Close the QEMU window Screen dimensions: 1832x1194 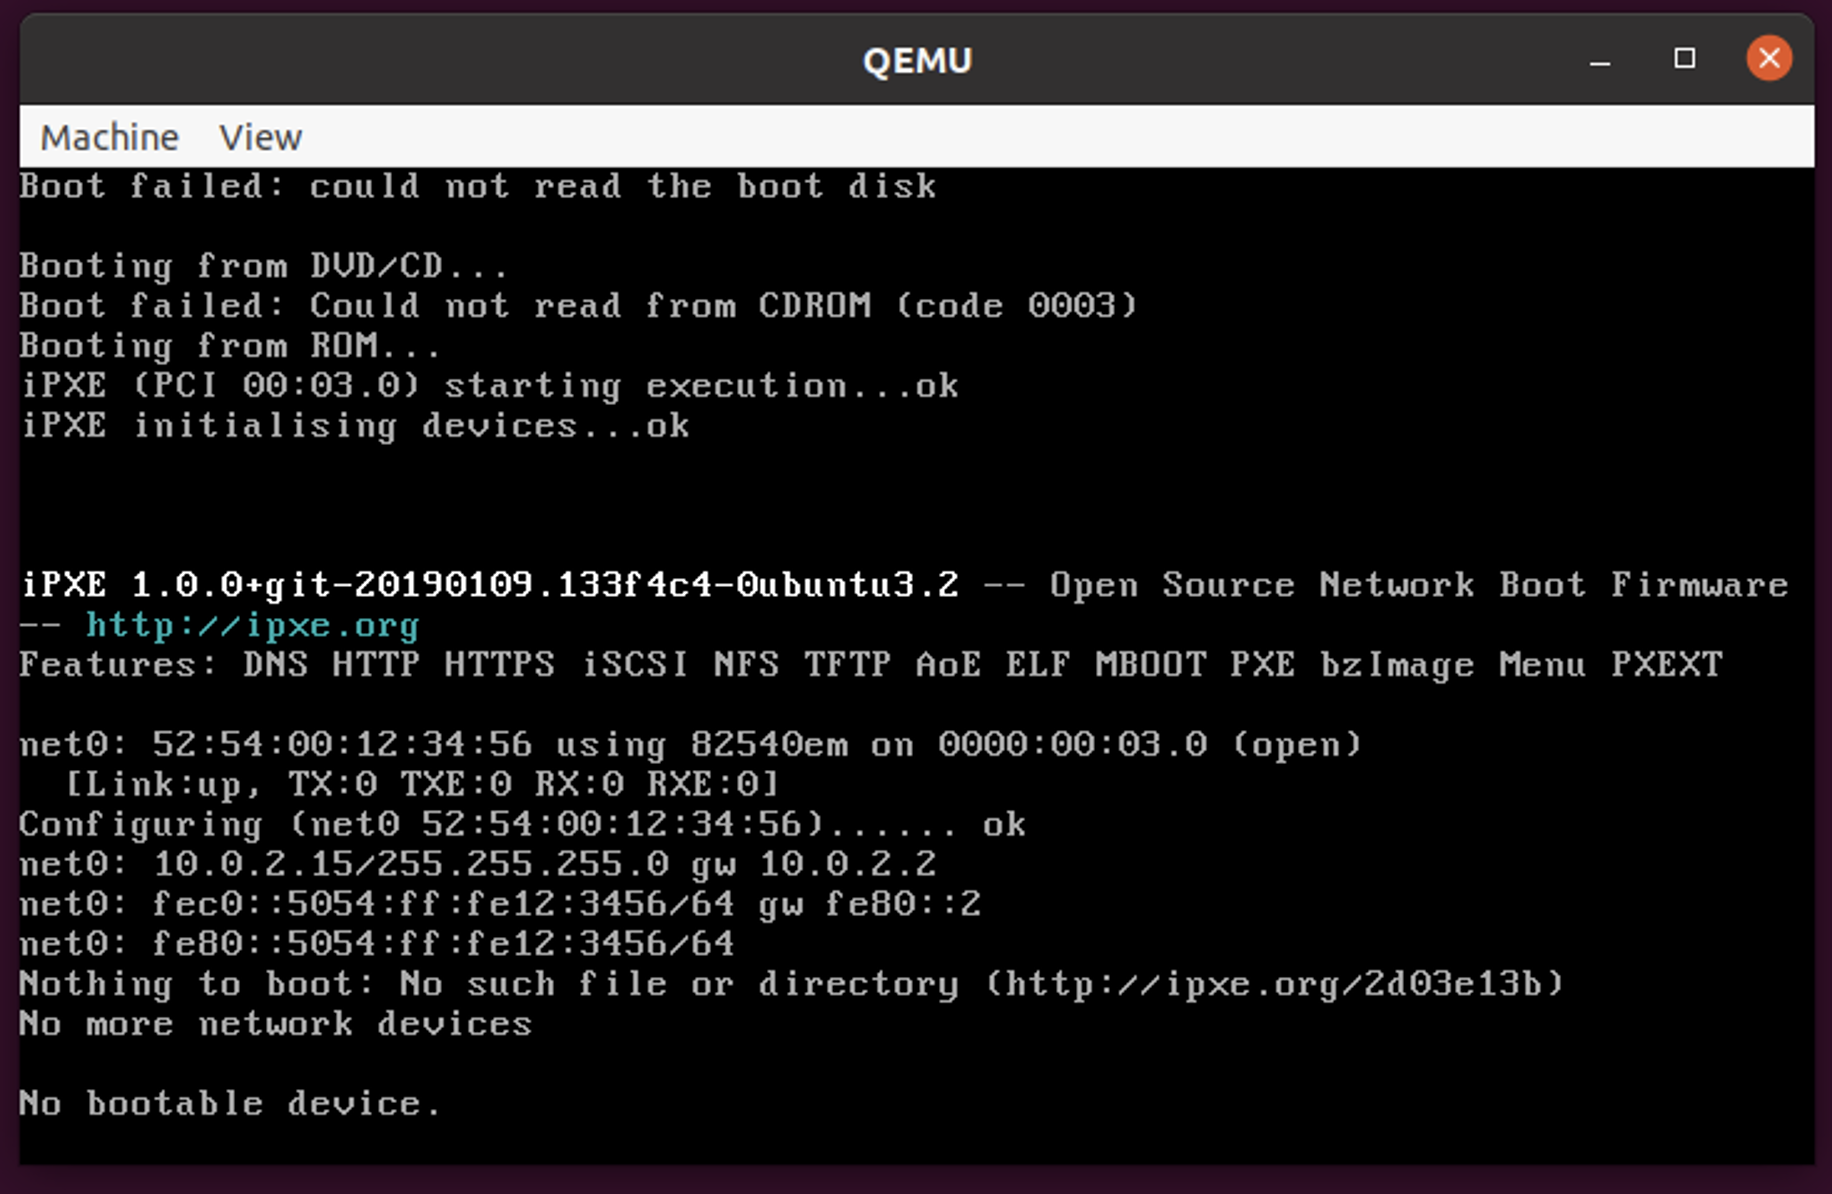[x=1768, y=59]
